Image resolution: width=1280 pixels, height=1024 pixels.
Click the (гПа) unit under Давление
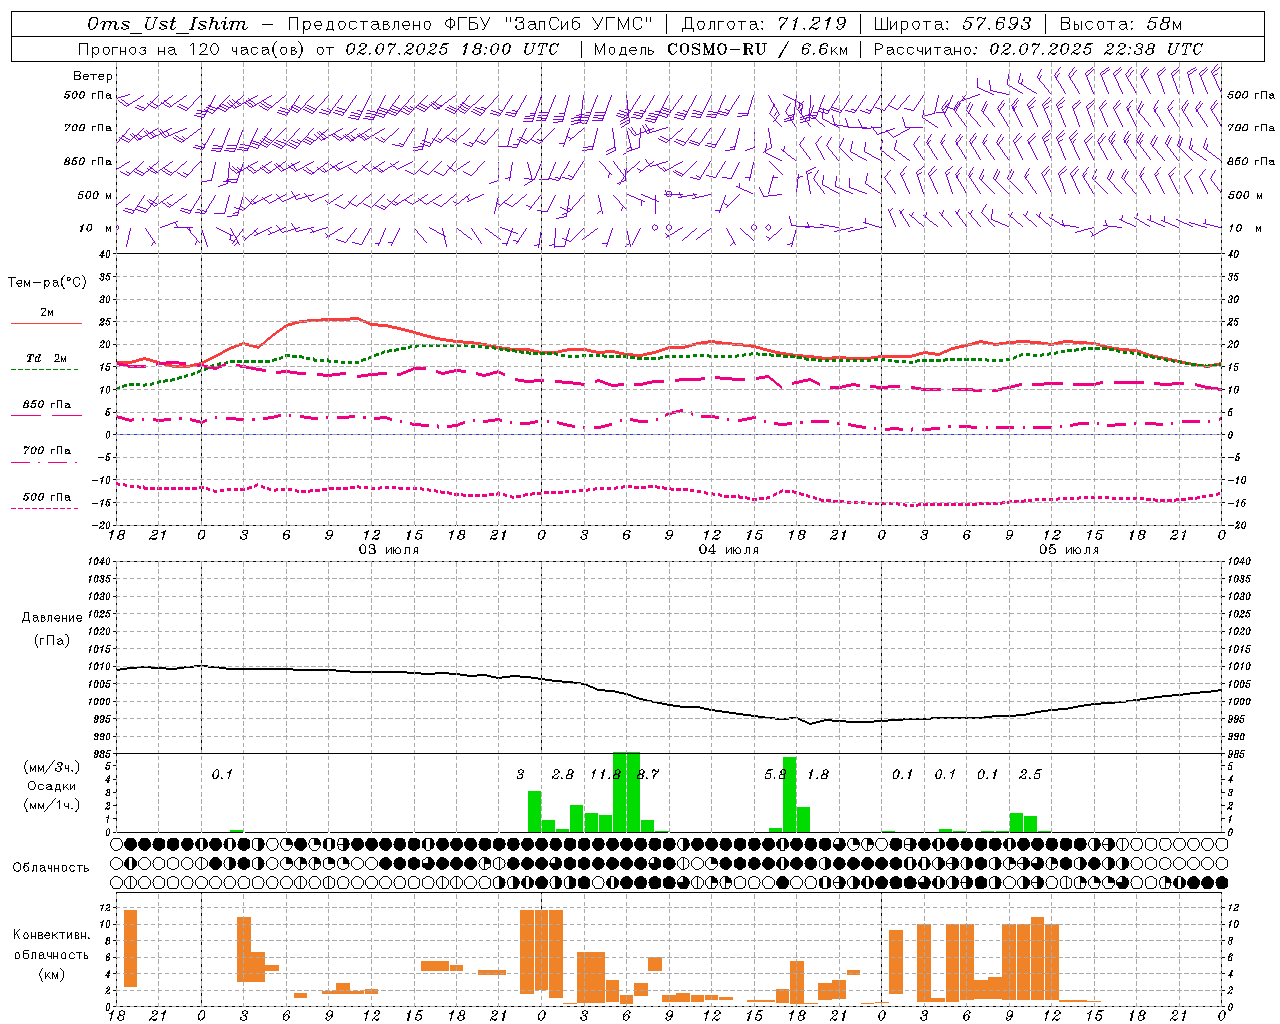(52, 641)
